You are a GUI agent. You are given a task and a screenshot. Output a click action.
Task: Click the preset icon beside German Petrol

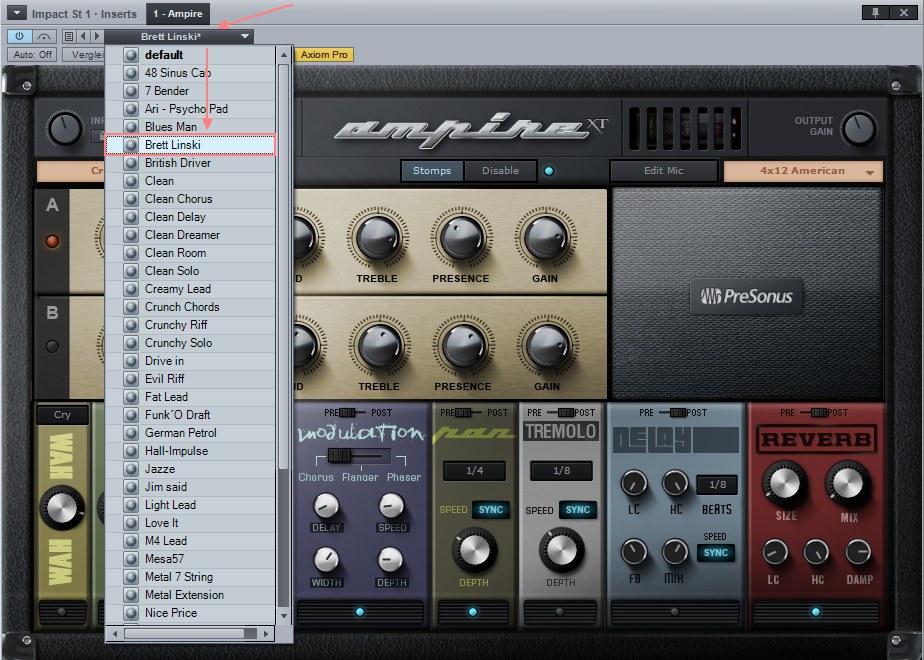[x=131, y=433]
